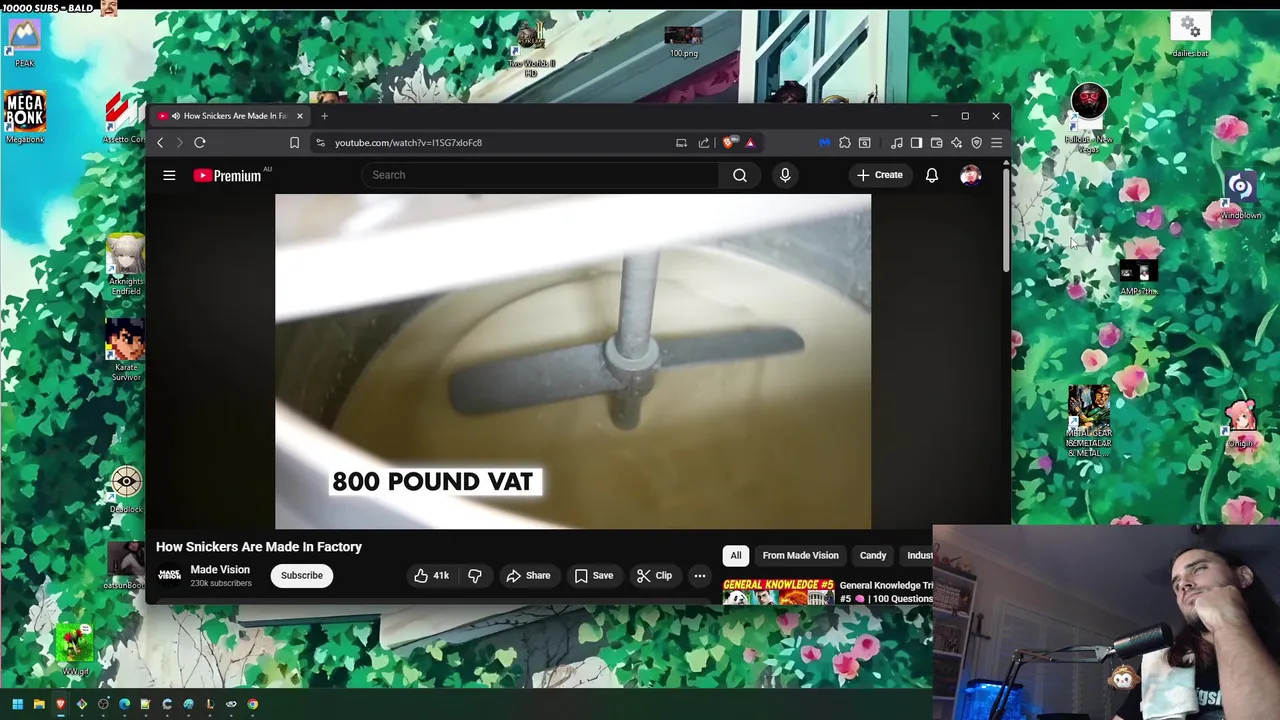Open File Explorer from taskbar

(x=39, y=704)
